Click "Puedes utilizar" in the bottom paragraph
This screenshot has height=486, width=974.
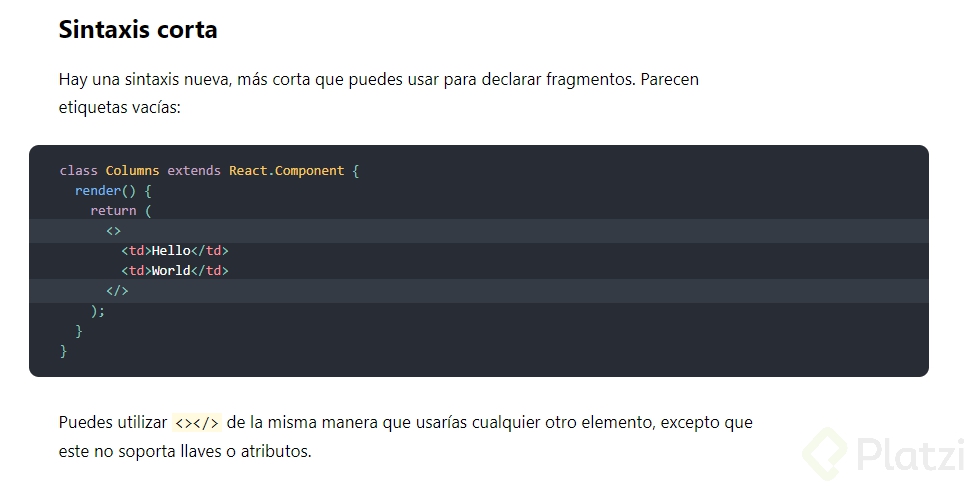tap(112, 422)
